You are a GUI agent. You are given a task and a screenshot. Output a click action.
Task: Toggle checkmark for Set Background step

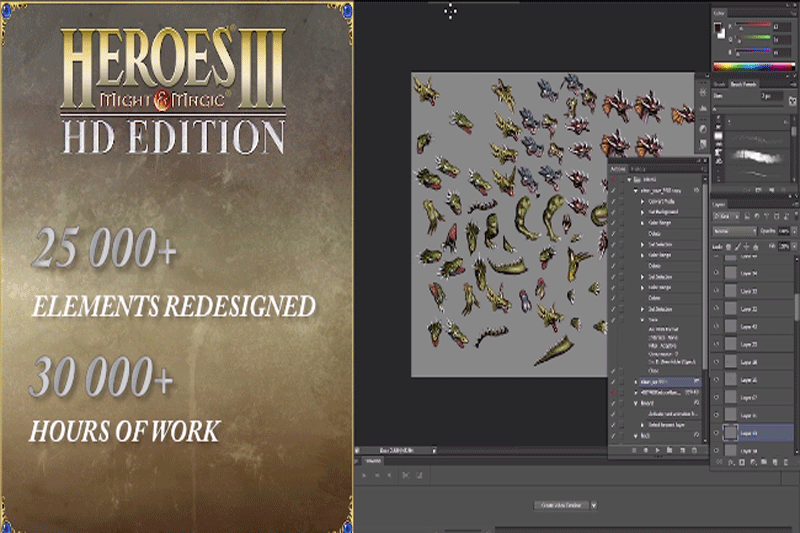coord(614,212)
